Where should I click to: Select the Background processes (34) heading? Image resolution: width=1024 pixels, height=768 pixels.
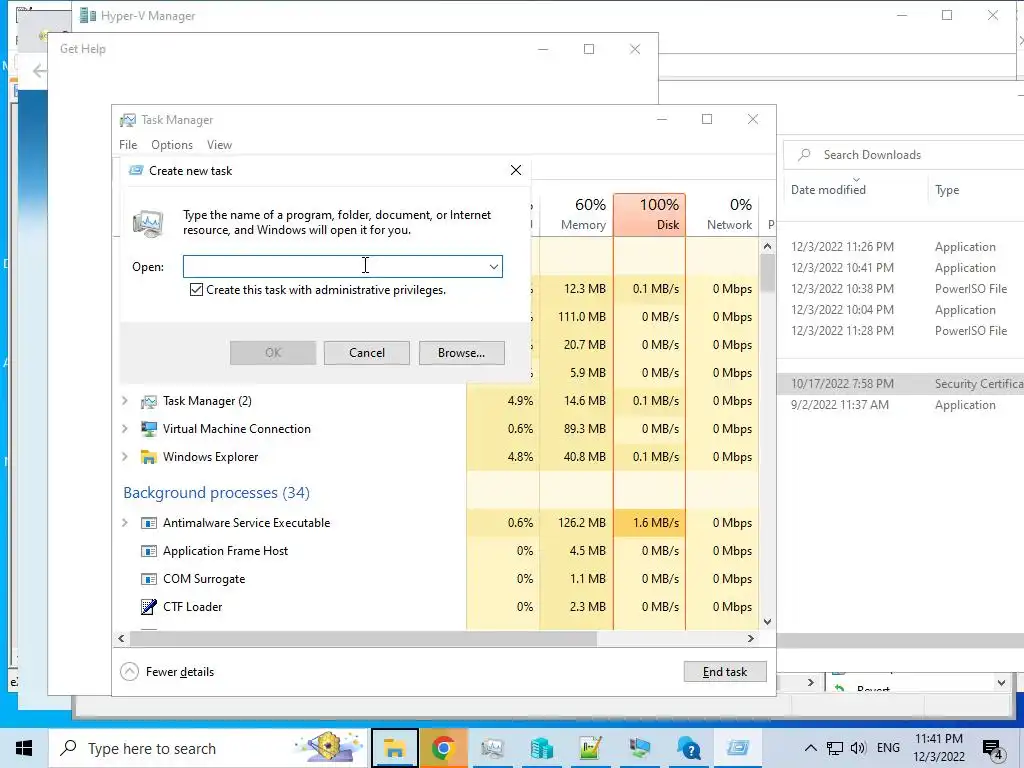pos(216,492)
